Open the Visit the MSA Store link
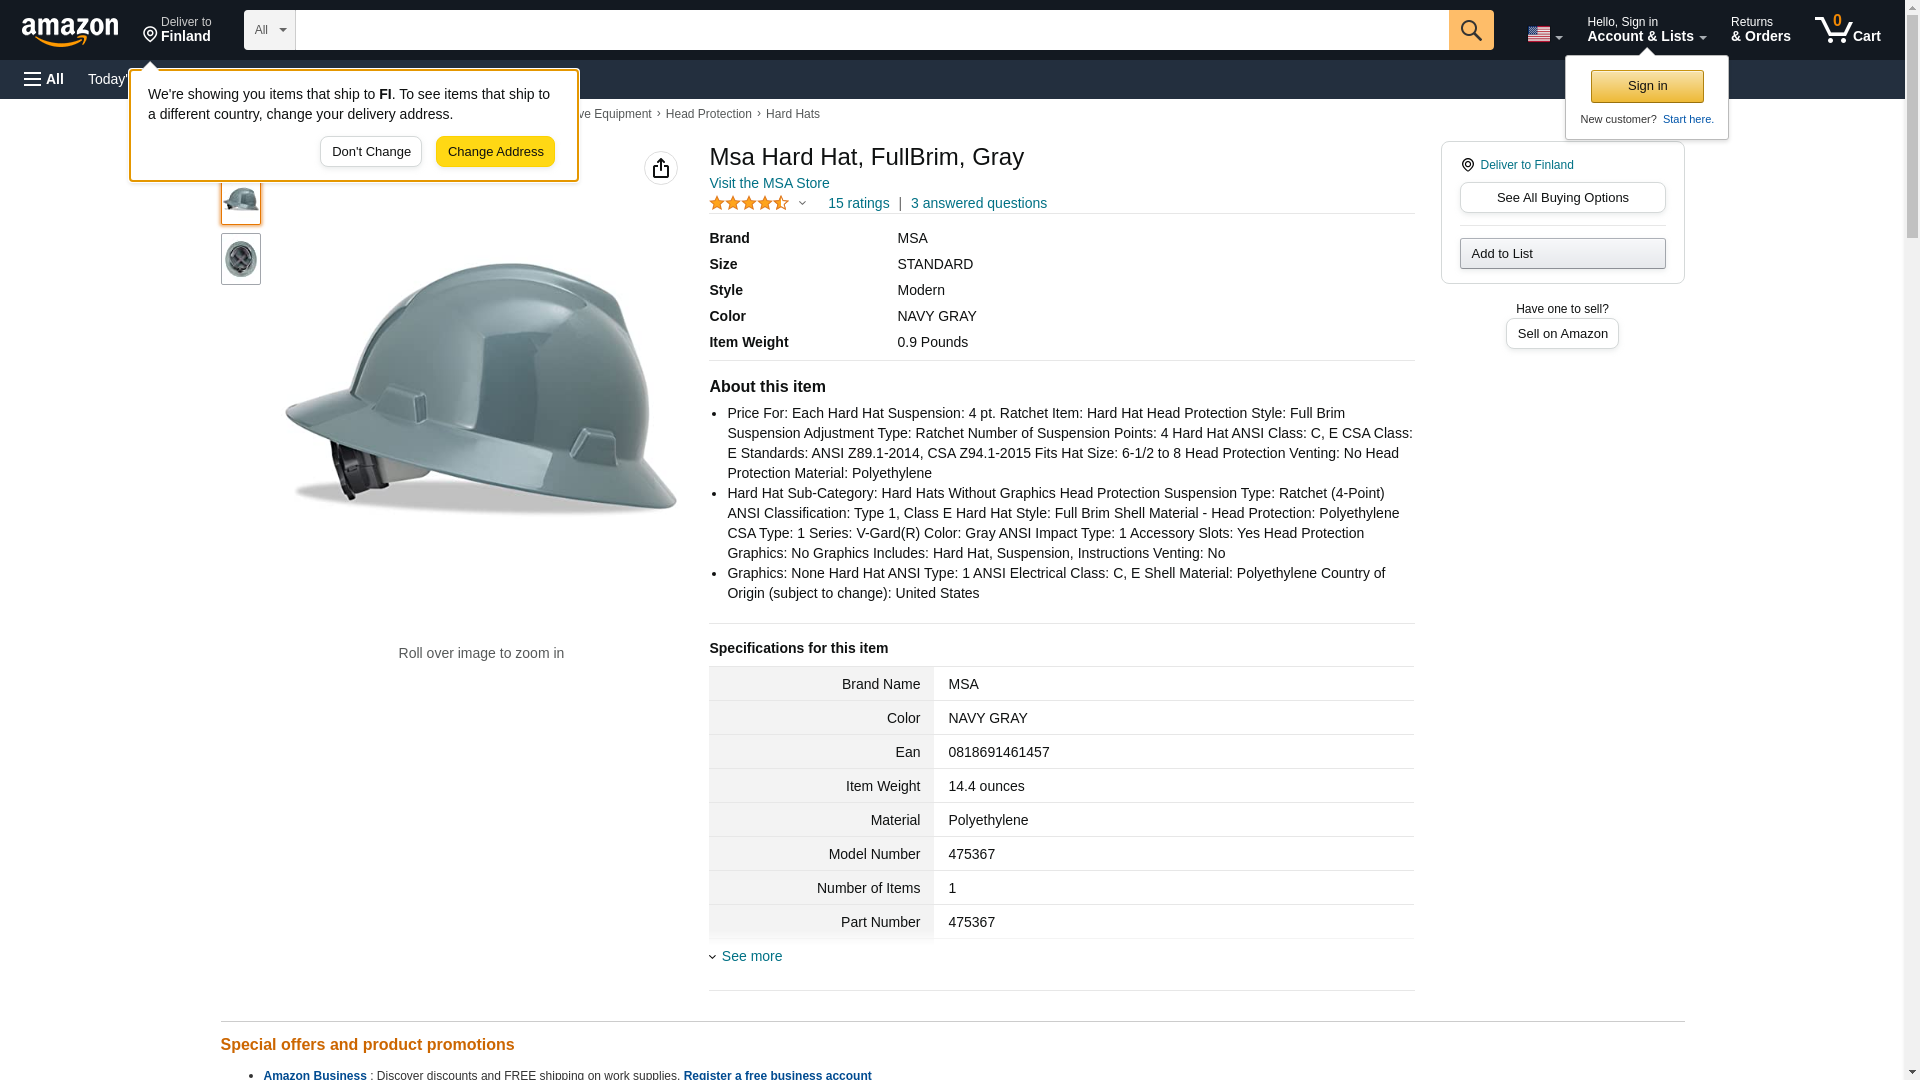Screen dimensions: 1920x1080 point(768,183)
